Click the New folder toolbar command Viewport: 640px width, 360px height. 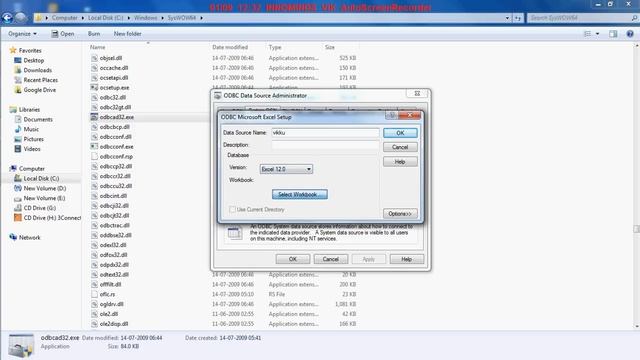(x=127, y=34)
